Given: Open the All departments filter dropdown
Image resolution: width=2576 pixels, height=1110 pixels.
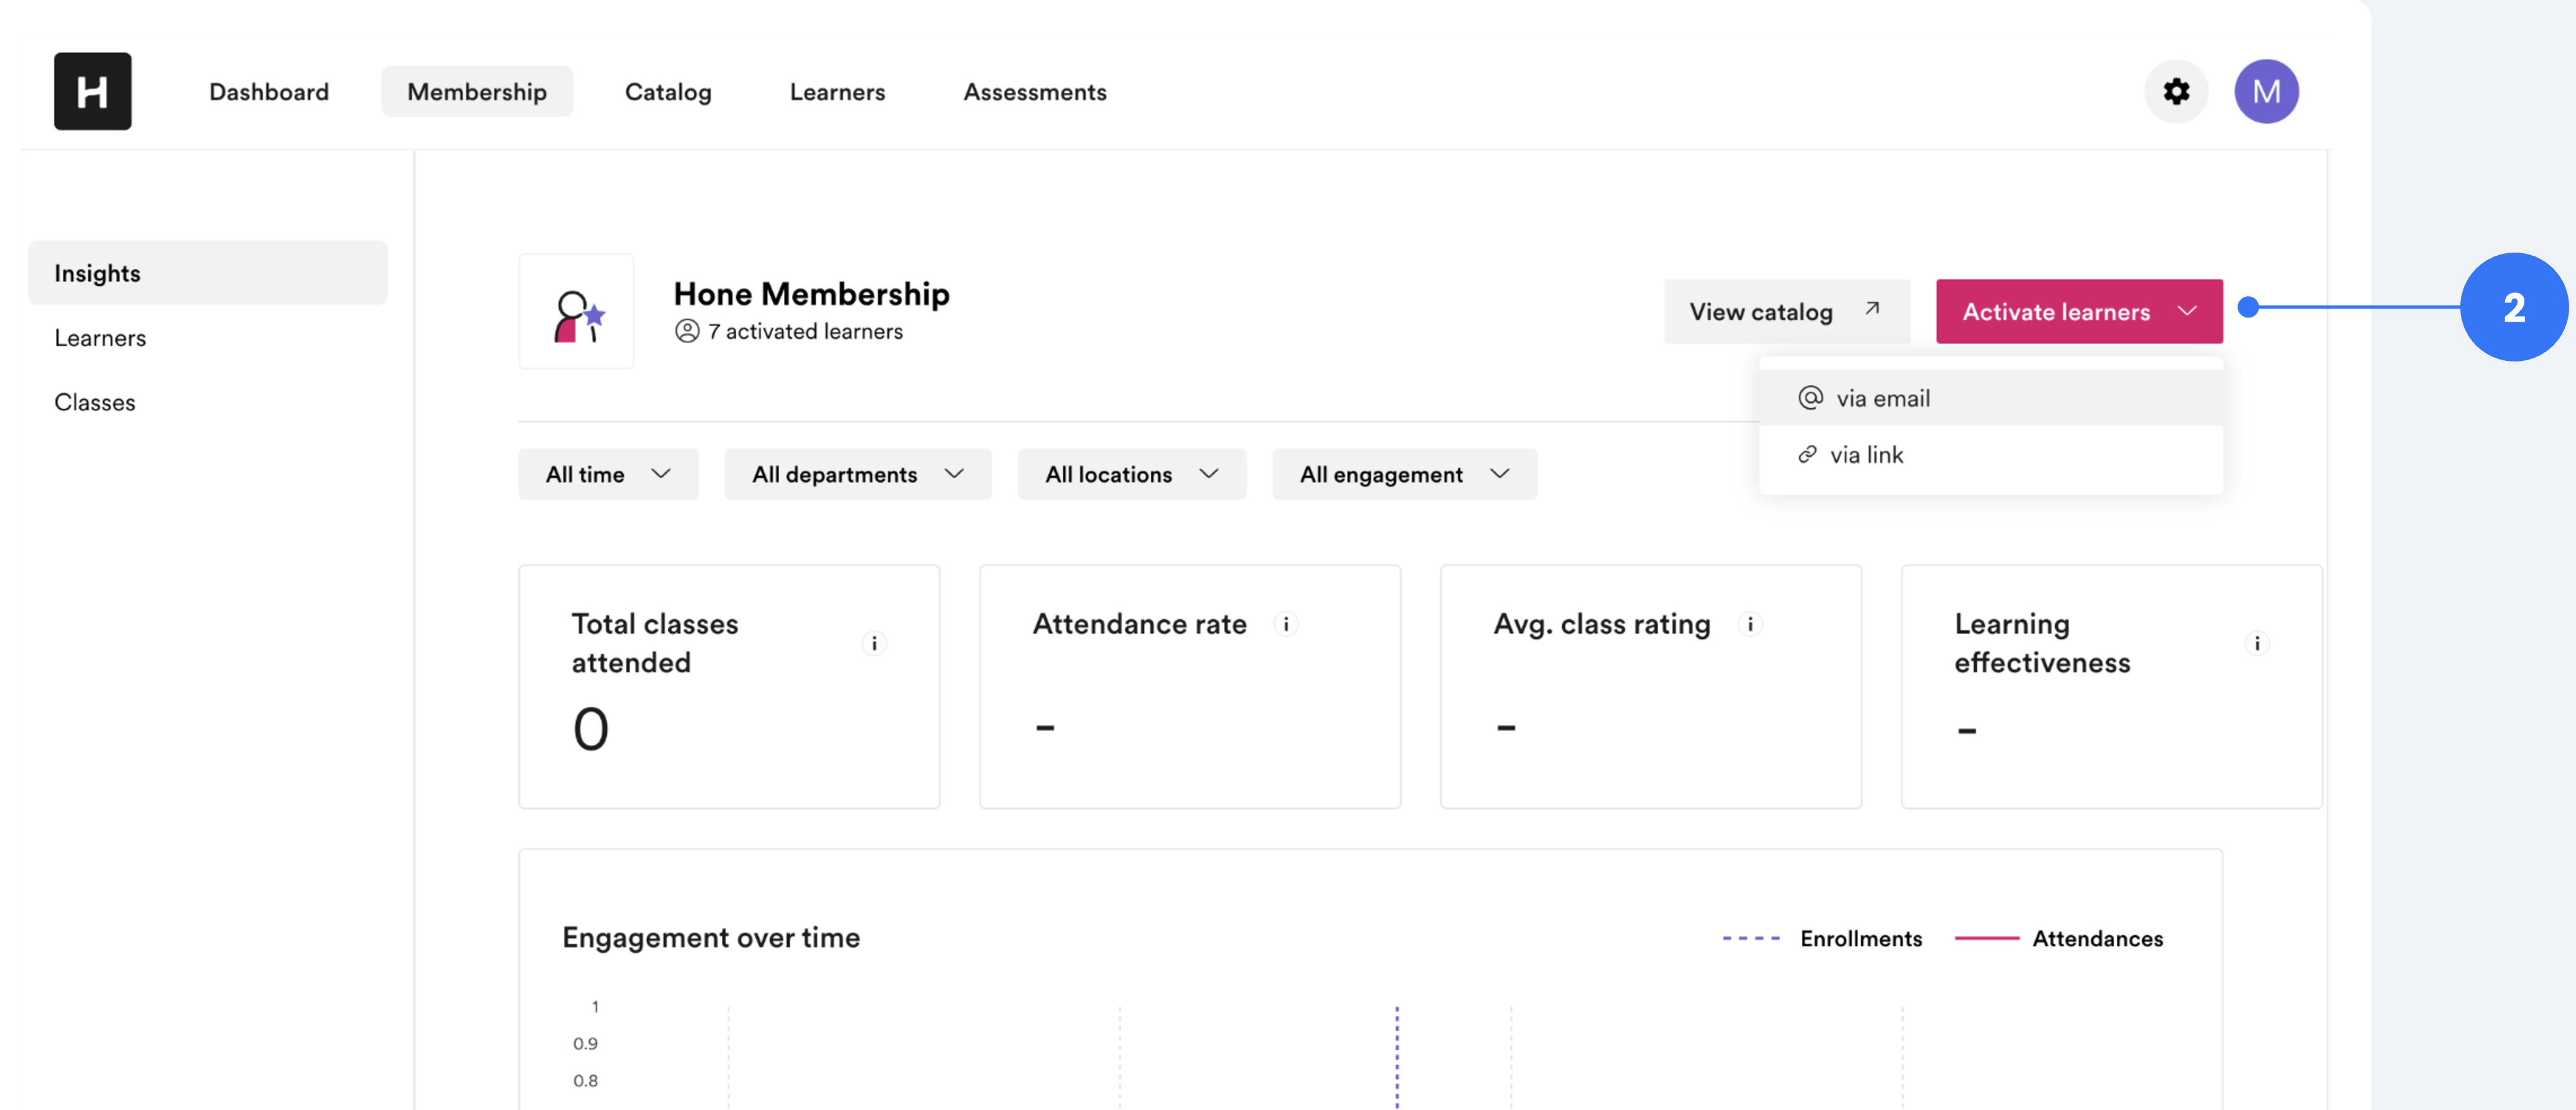Looking at the screenshot, I should coord(858,475).
